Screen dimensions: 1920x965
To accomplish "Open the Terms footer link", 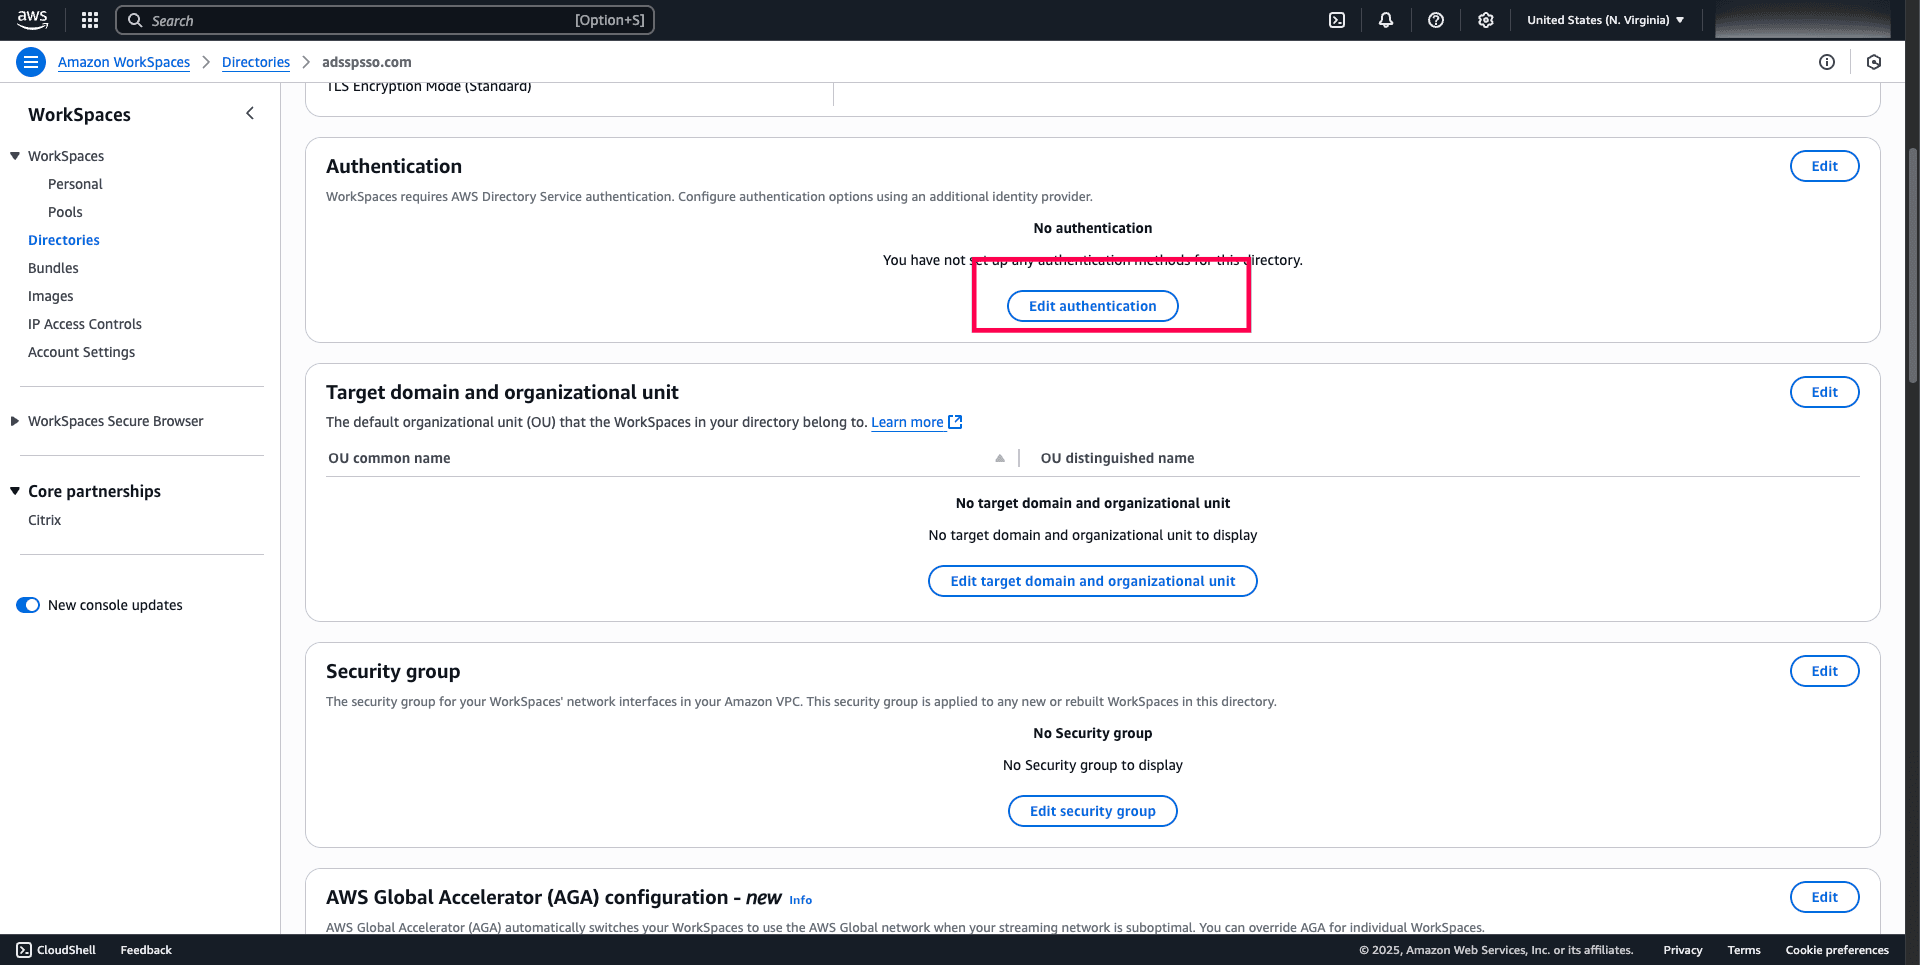I will (x=1744, y=950).
